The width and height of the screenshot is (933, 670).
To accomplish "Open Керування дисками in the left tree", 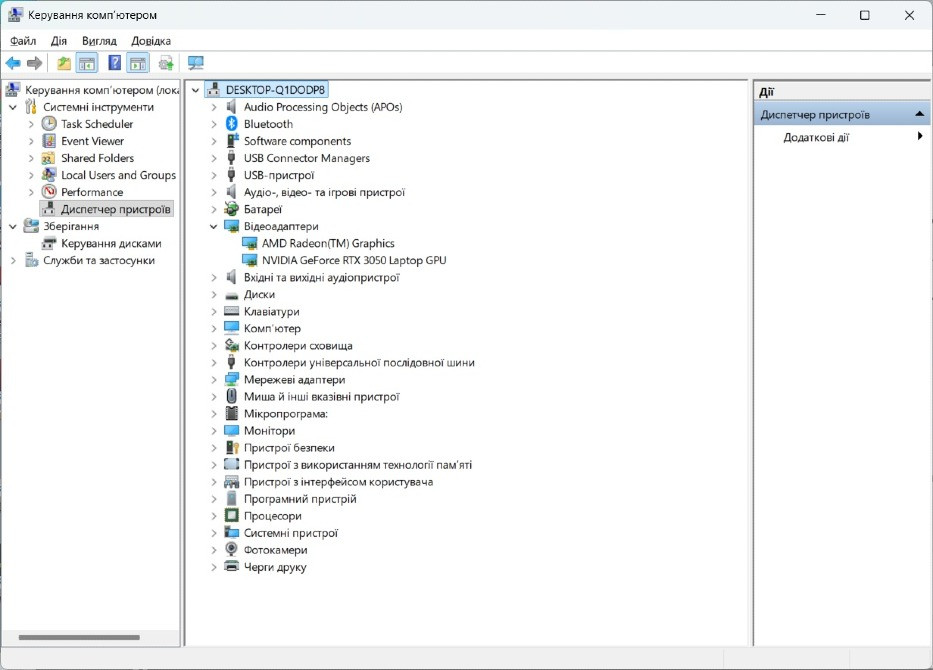I will point(110,243).
